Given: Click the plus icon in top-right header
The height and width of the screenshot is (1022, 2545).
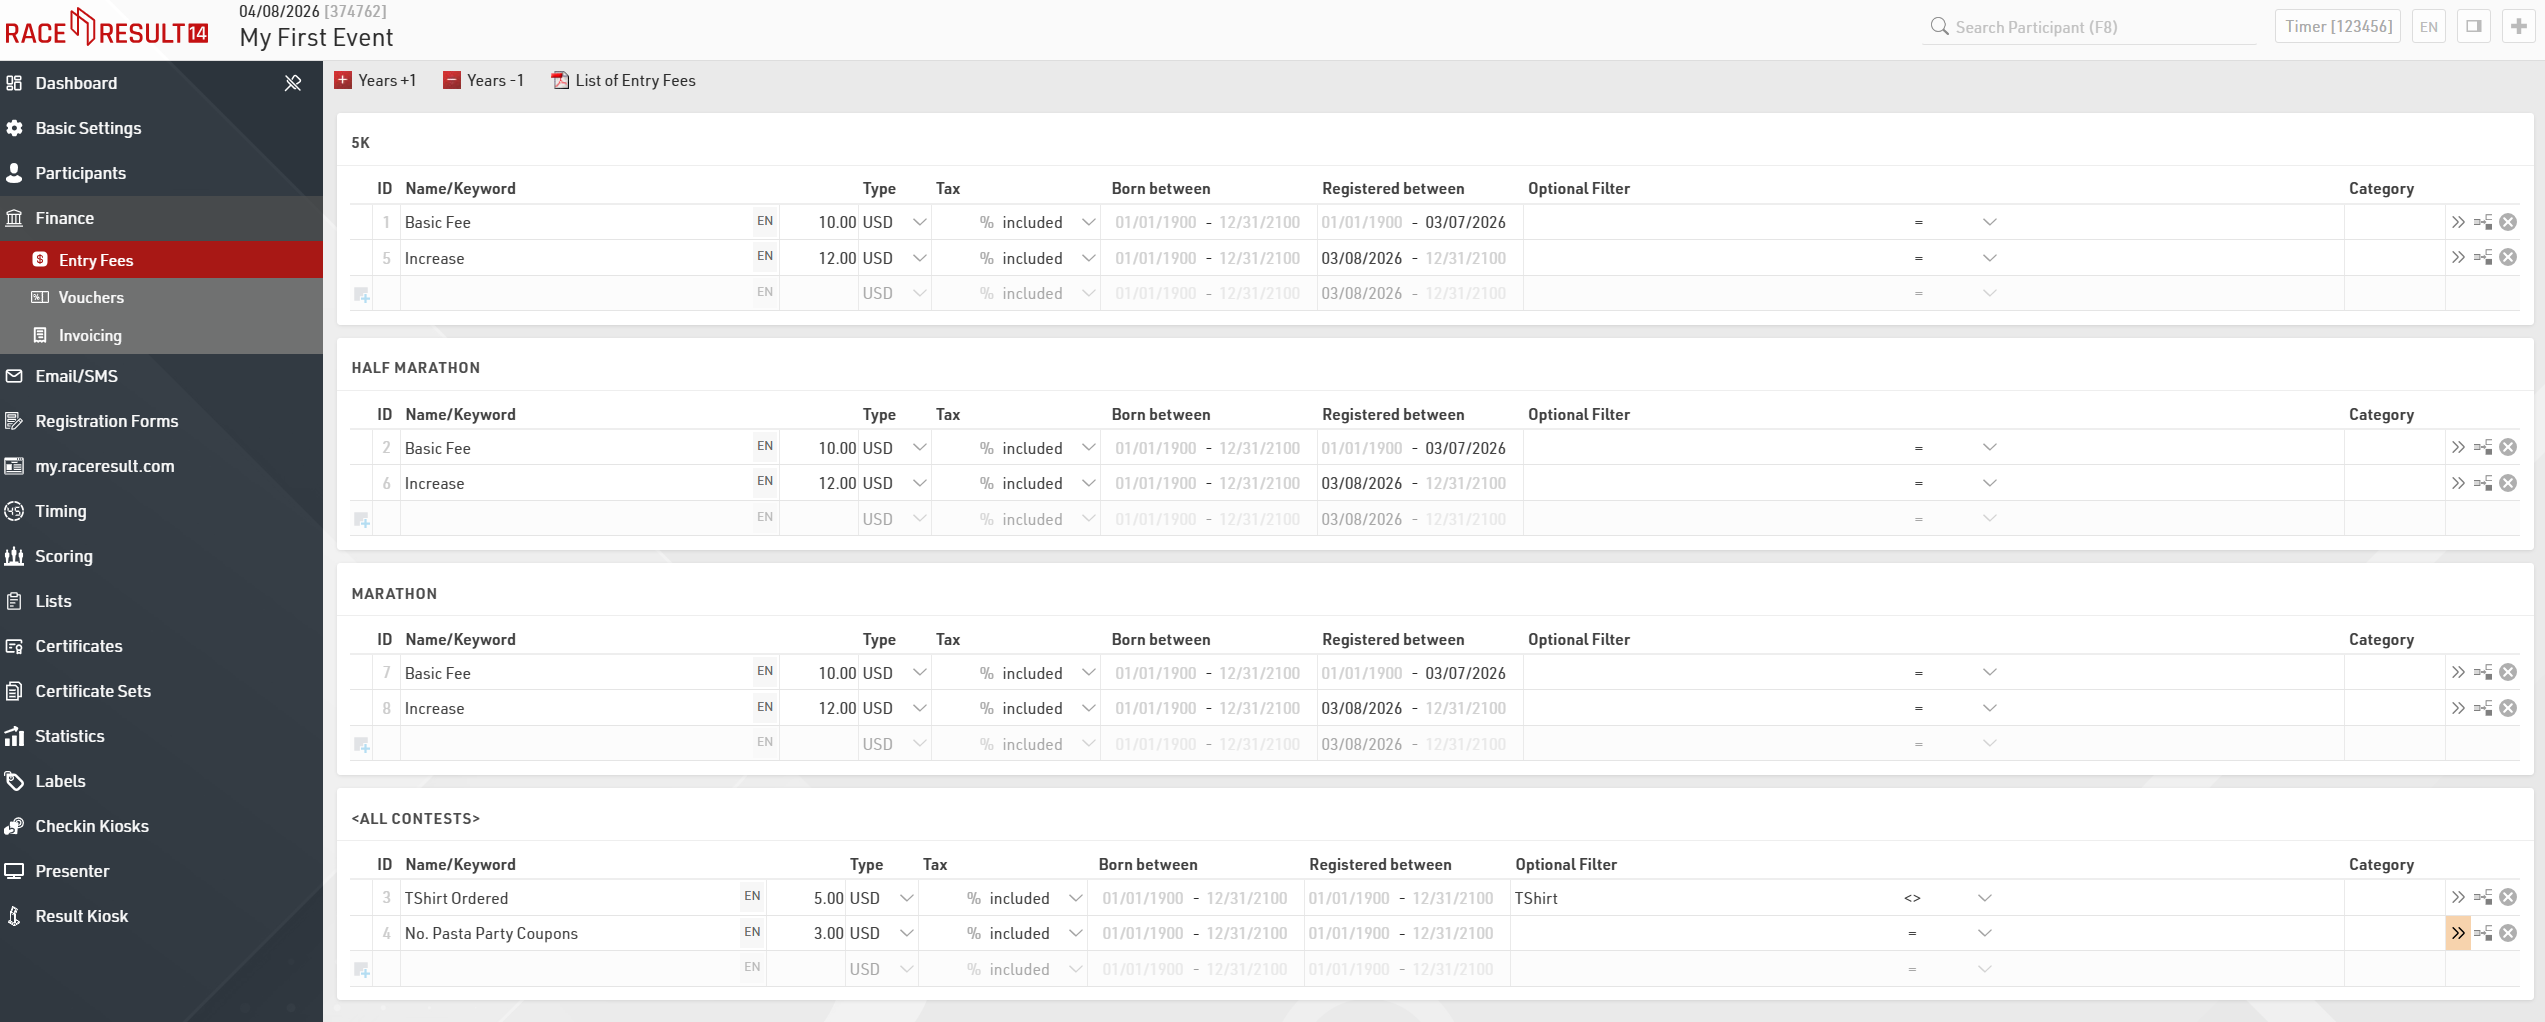Looking at the screenshot, I should (2518, 27).
